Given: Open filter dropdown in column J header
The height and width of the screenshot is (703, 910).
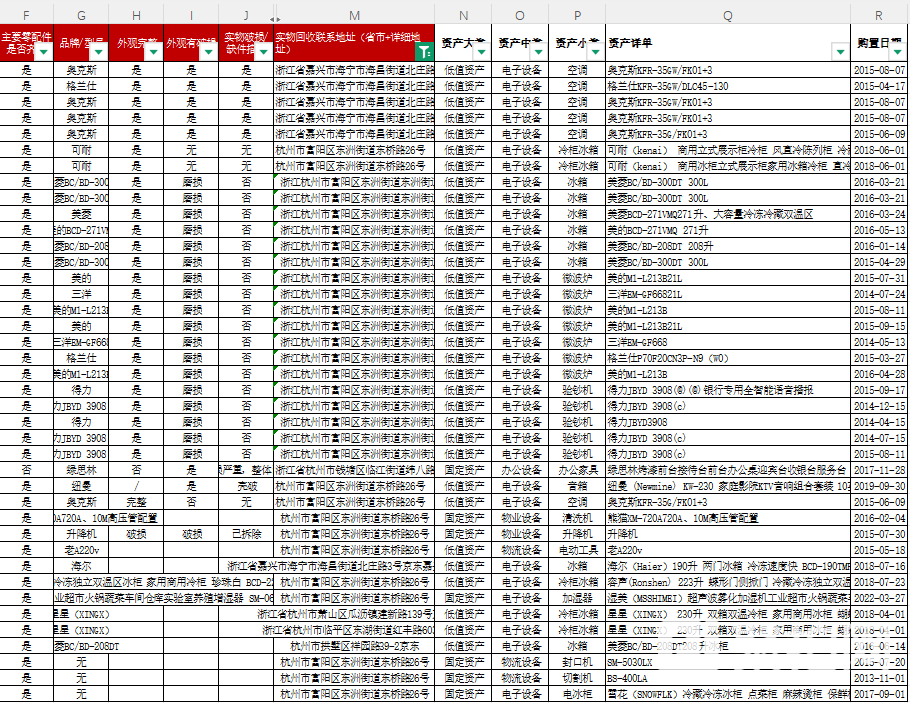Looking at the screenshot, I should 263,52.
